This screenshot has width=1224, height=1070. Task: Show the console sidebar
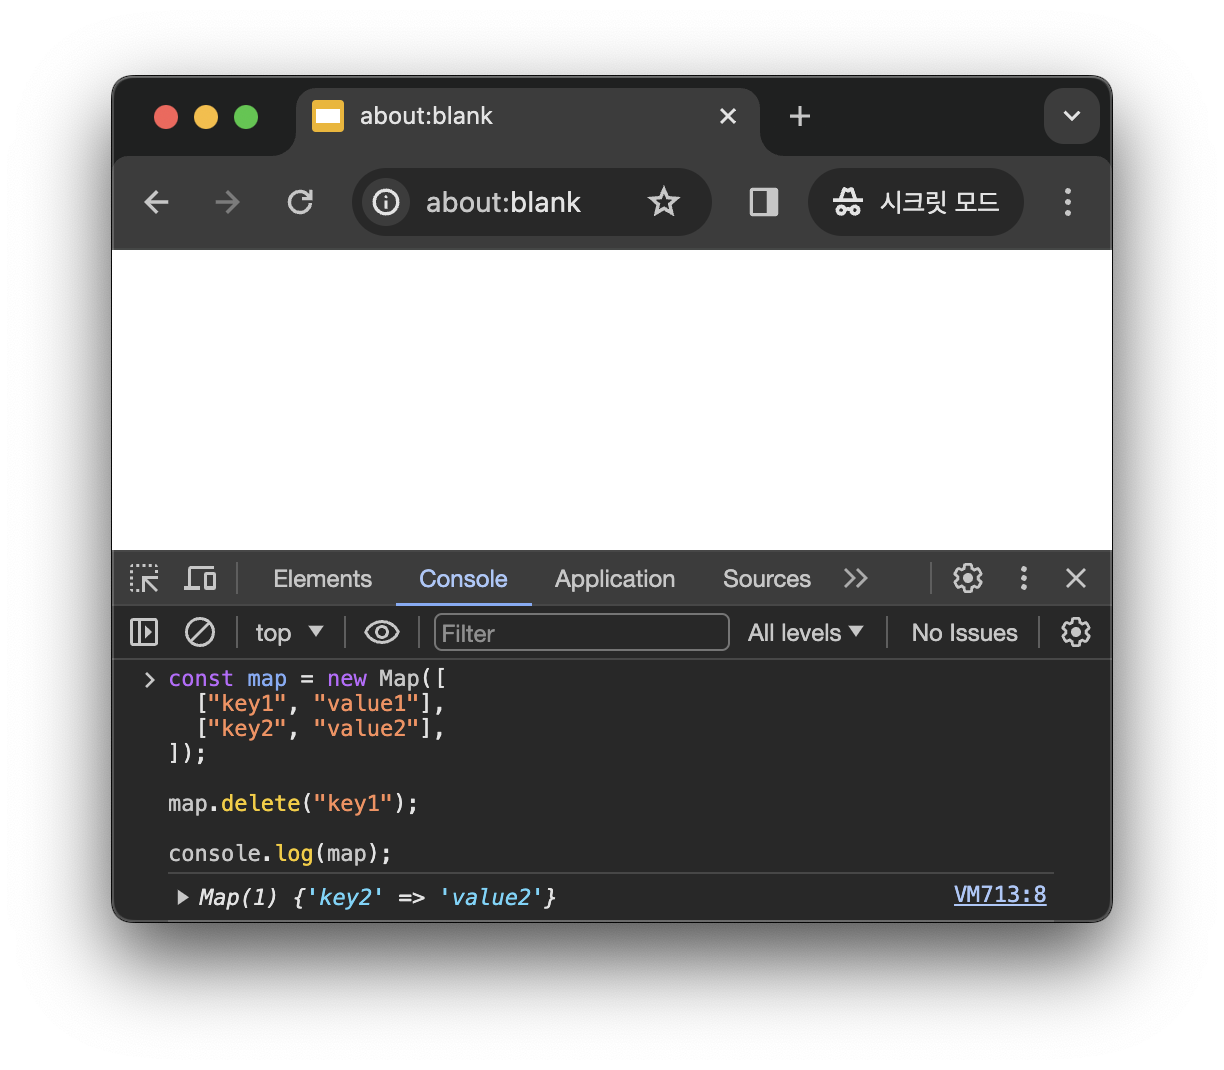click(x=144, y=632)
